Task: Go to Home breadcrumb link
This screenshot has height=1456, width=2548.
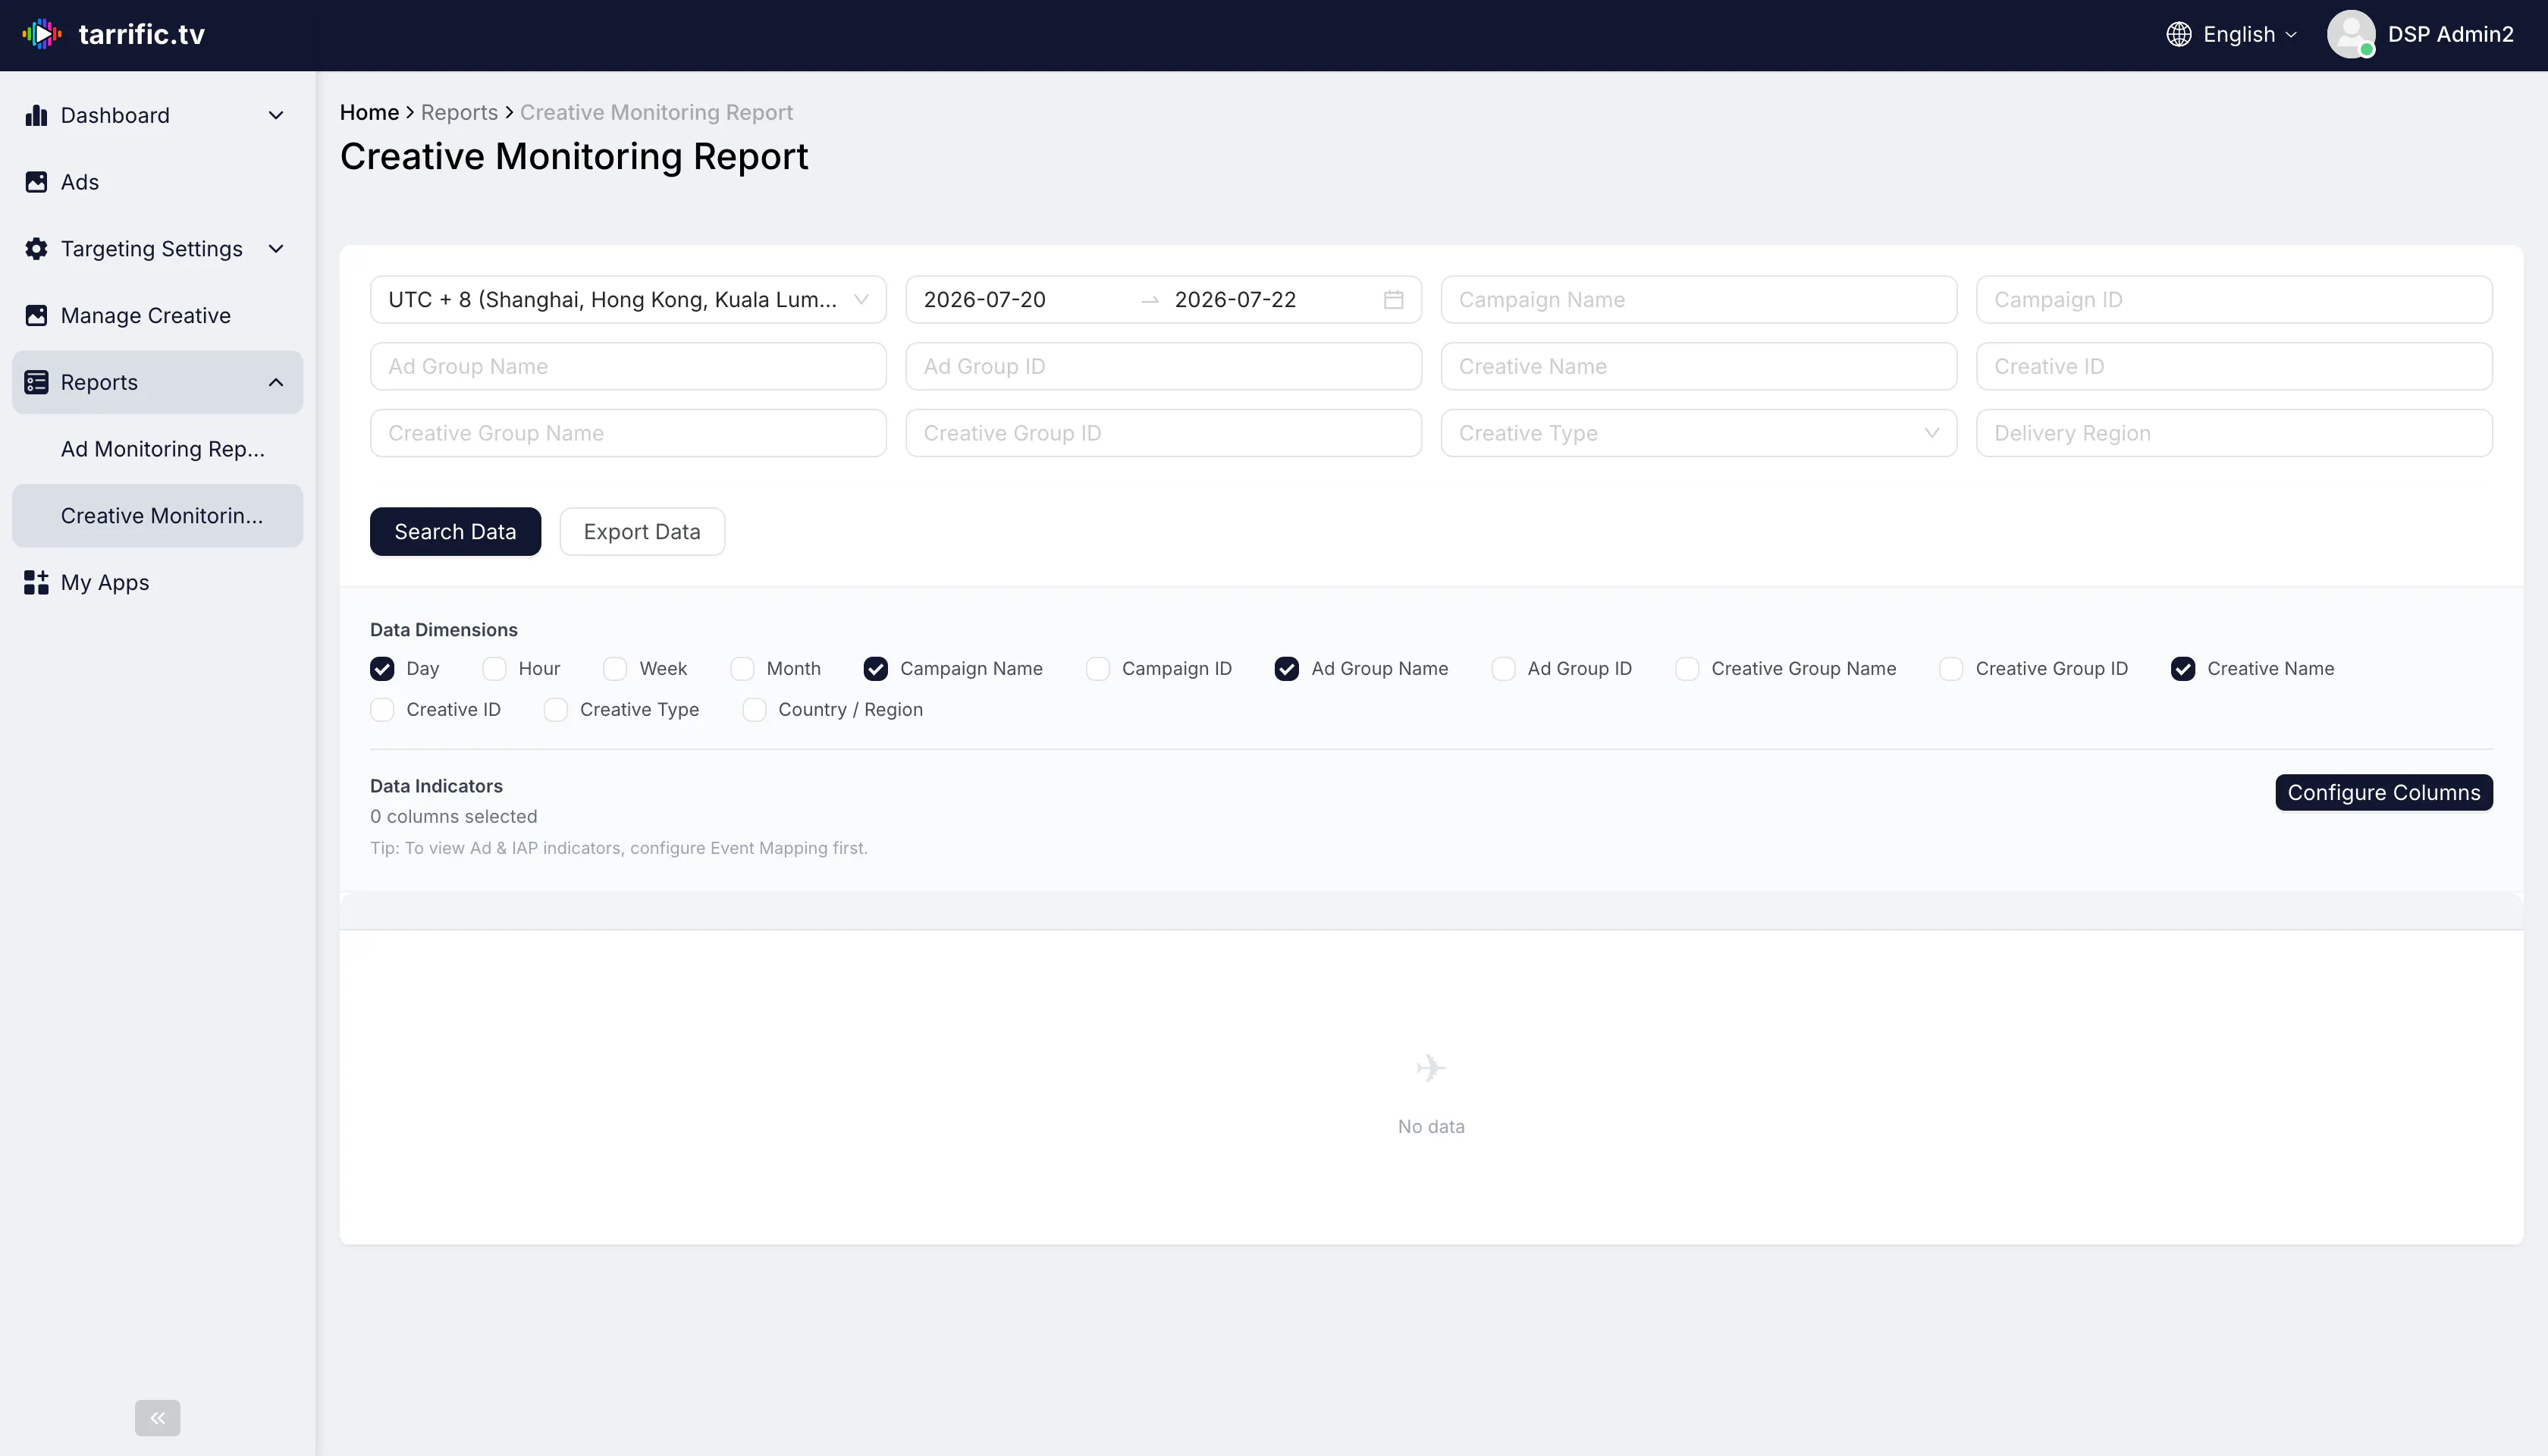Action: point(369,112)
